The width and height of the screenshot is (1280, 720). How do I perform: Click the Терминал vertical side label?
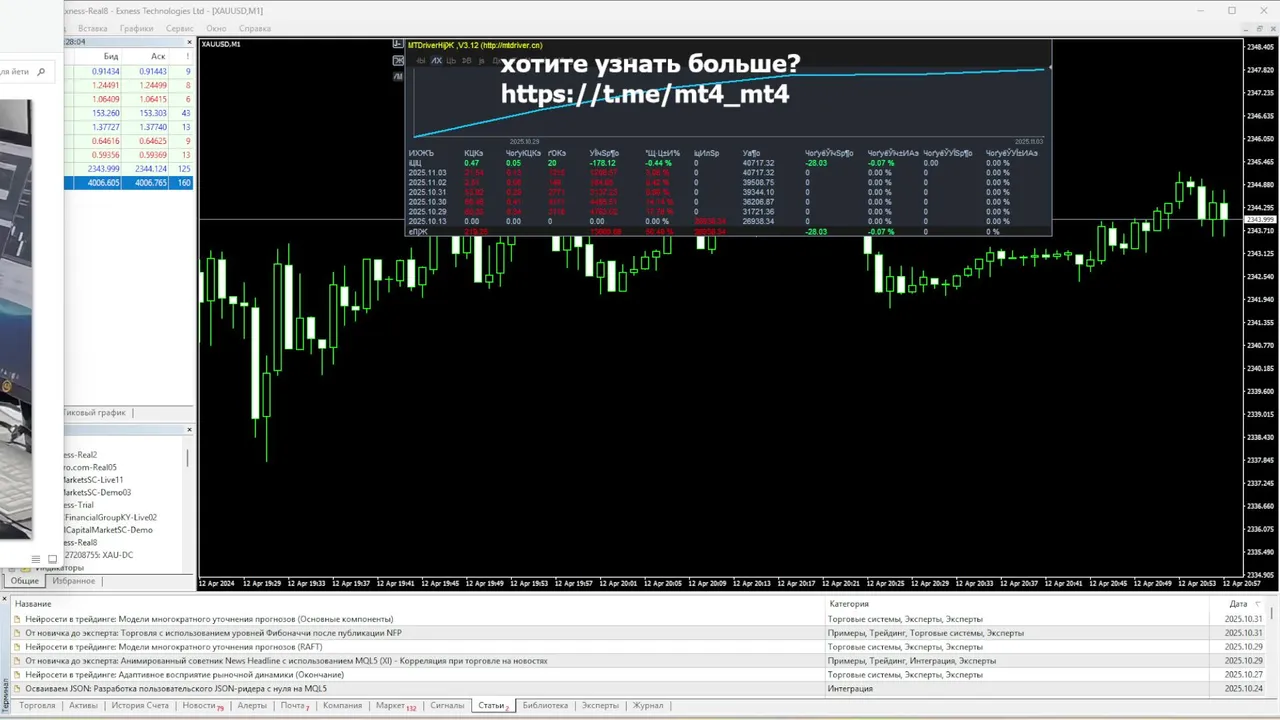5,694
